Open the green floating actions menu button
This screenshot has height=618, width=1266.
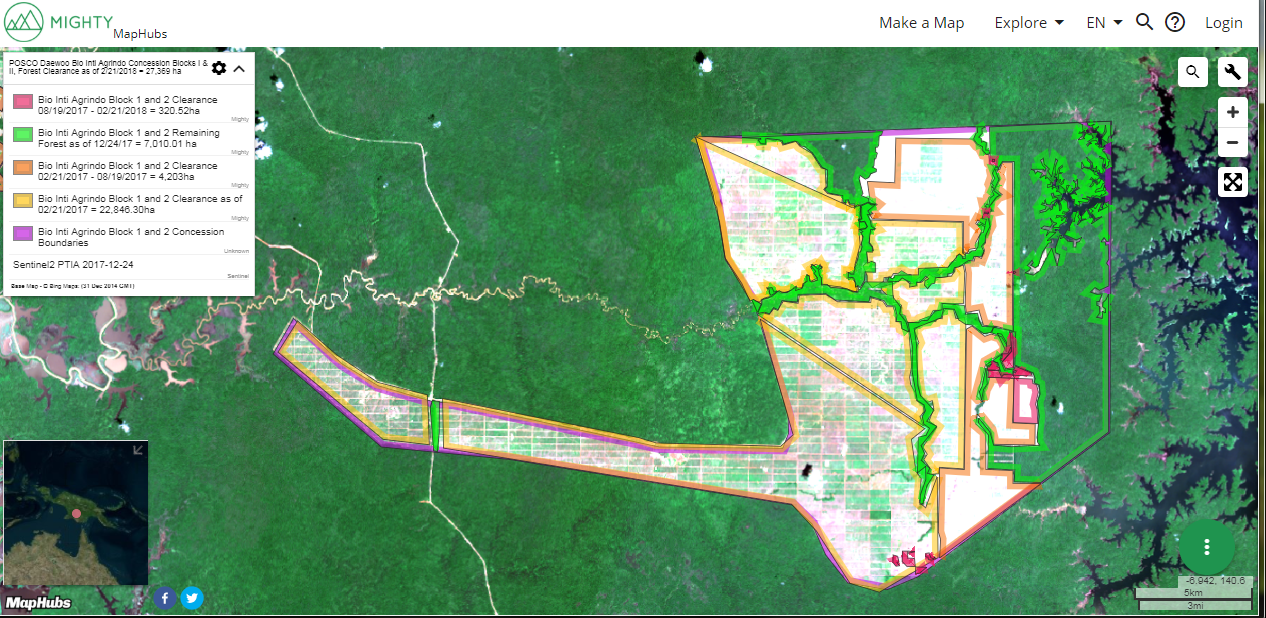1207,547
